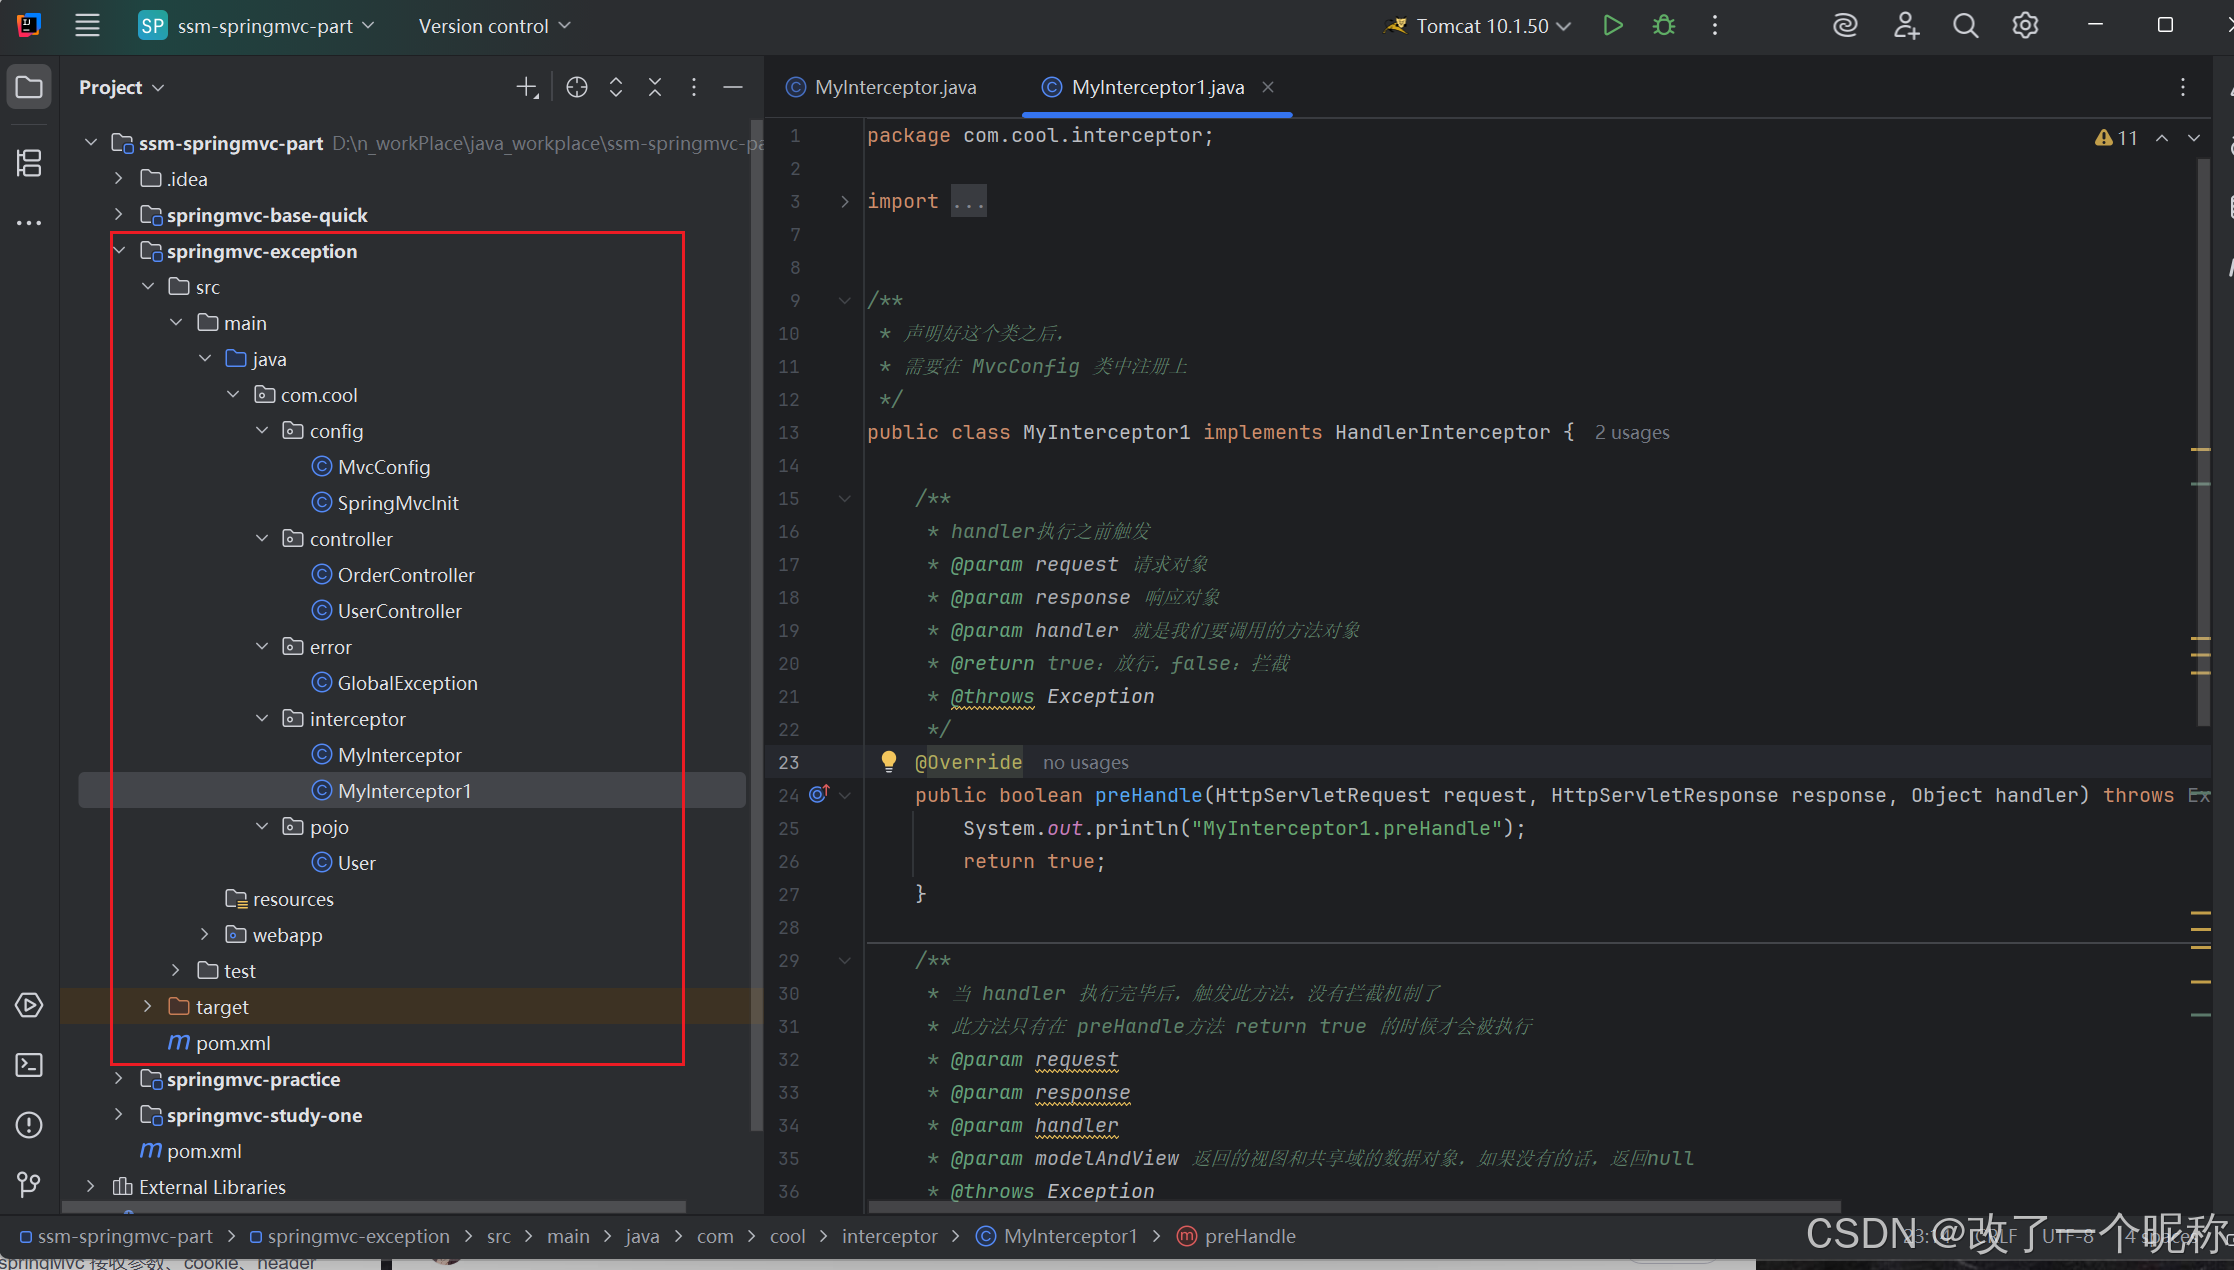Screen dimensions: 2234x1270
Task: Click the intention lightbulb on line 23
Action: pos(888,762)
